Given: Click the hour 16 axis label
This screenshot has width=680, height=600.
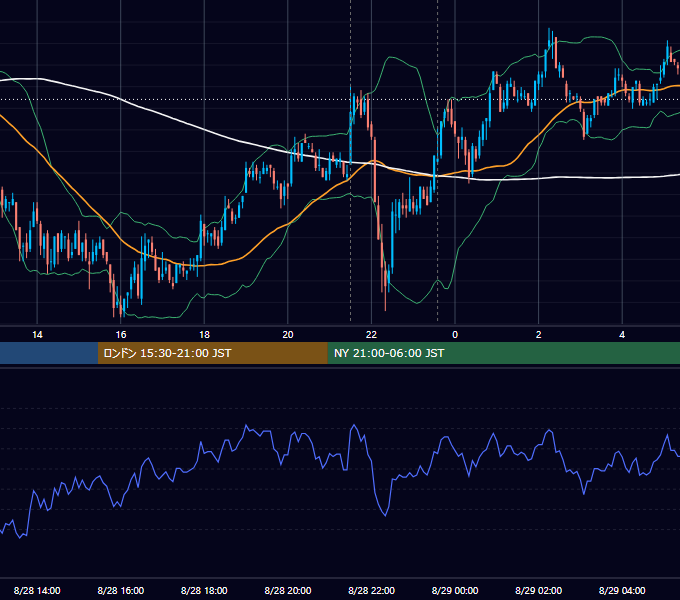Looking at the screenshot, I should tap(121, 335).
